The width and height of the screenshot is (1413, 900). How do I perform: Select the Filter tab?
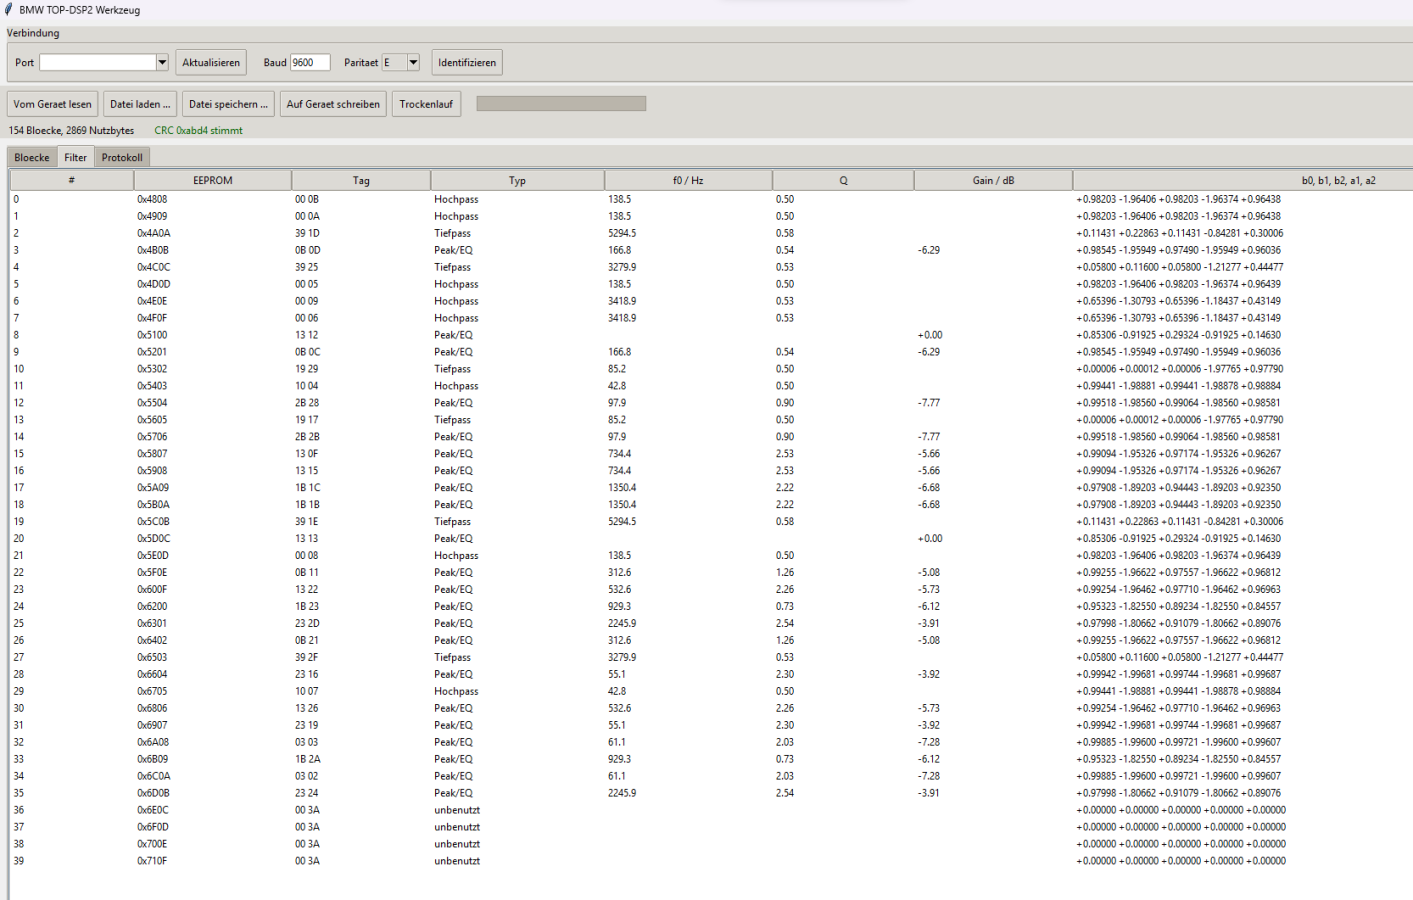(x=76, y=157)
